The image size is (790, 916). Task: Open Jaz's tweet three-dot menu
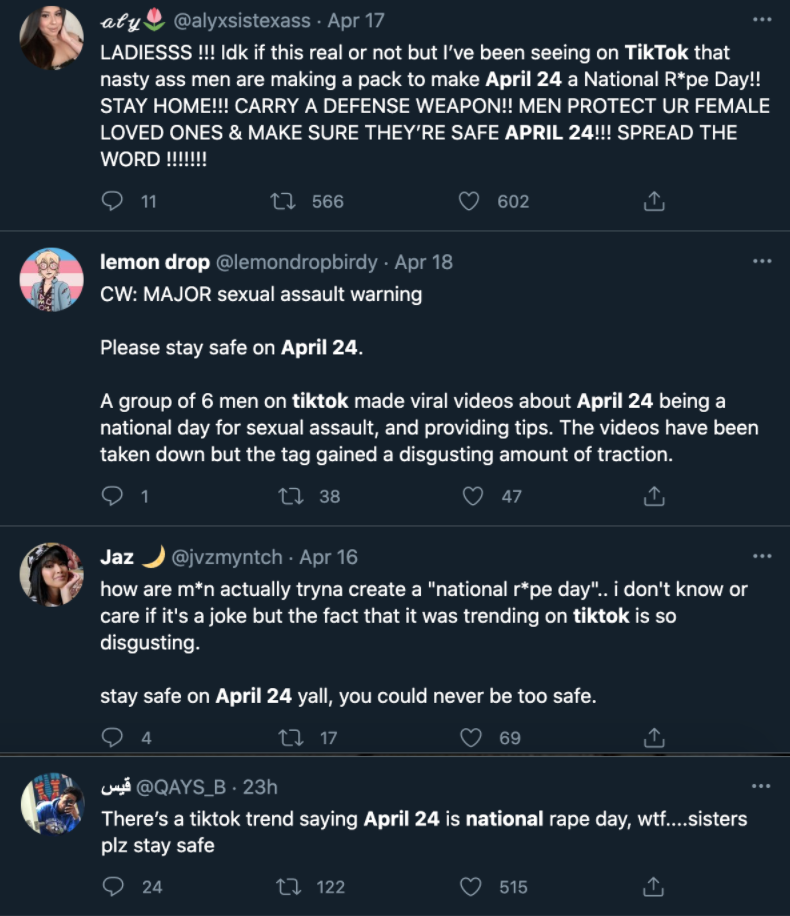click(x=762, y=556)
